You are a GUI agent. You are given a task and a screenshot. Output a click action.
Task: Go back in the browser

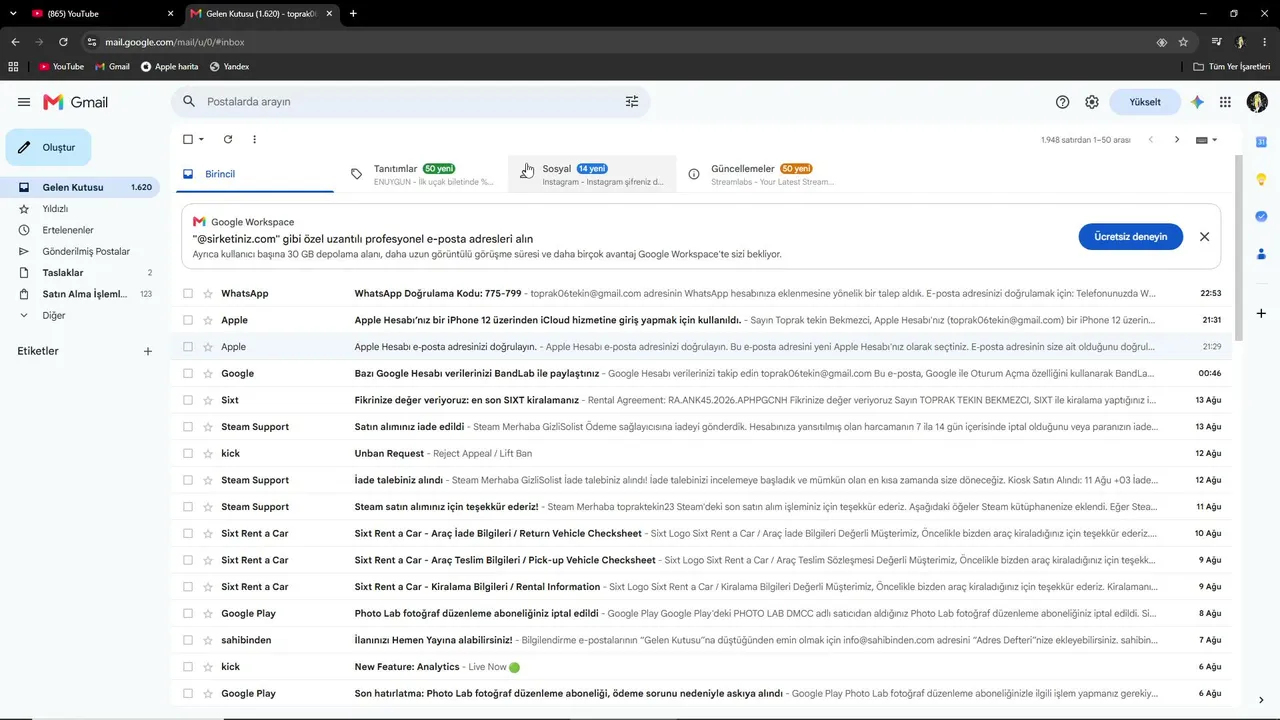[15, 42]
